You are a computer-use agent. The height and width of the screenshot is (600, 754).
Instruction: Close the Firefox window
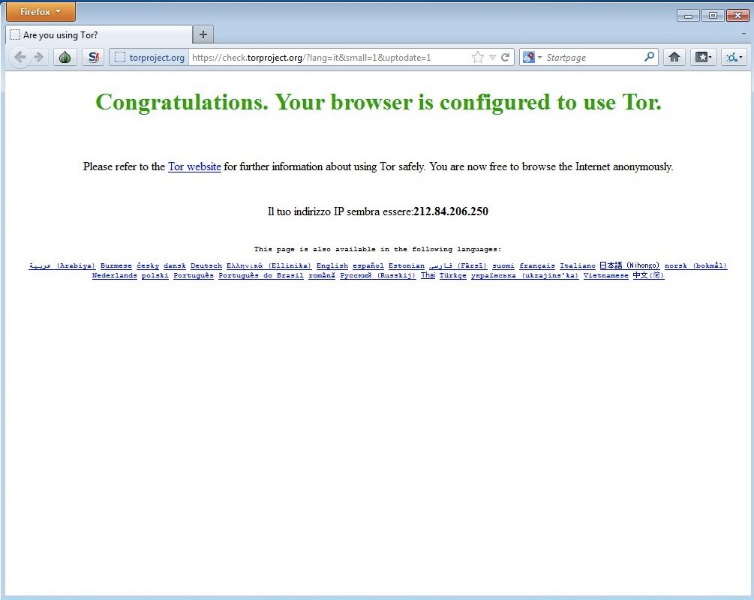coord(738,16)
